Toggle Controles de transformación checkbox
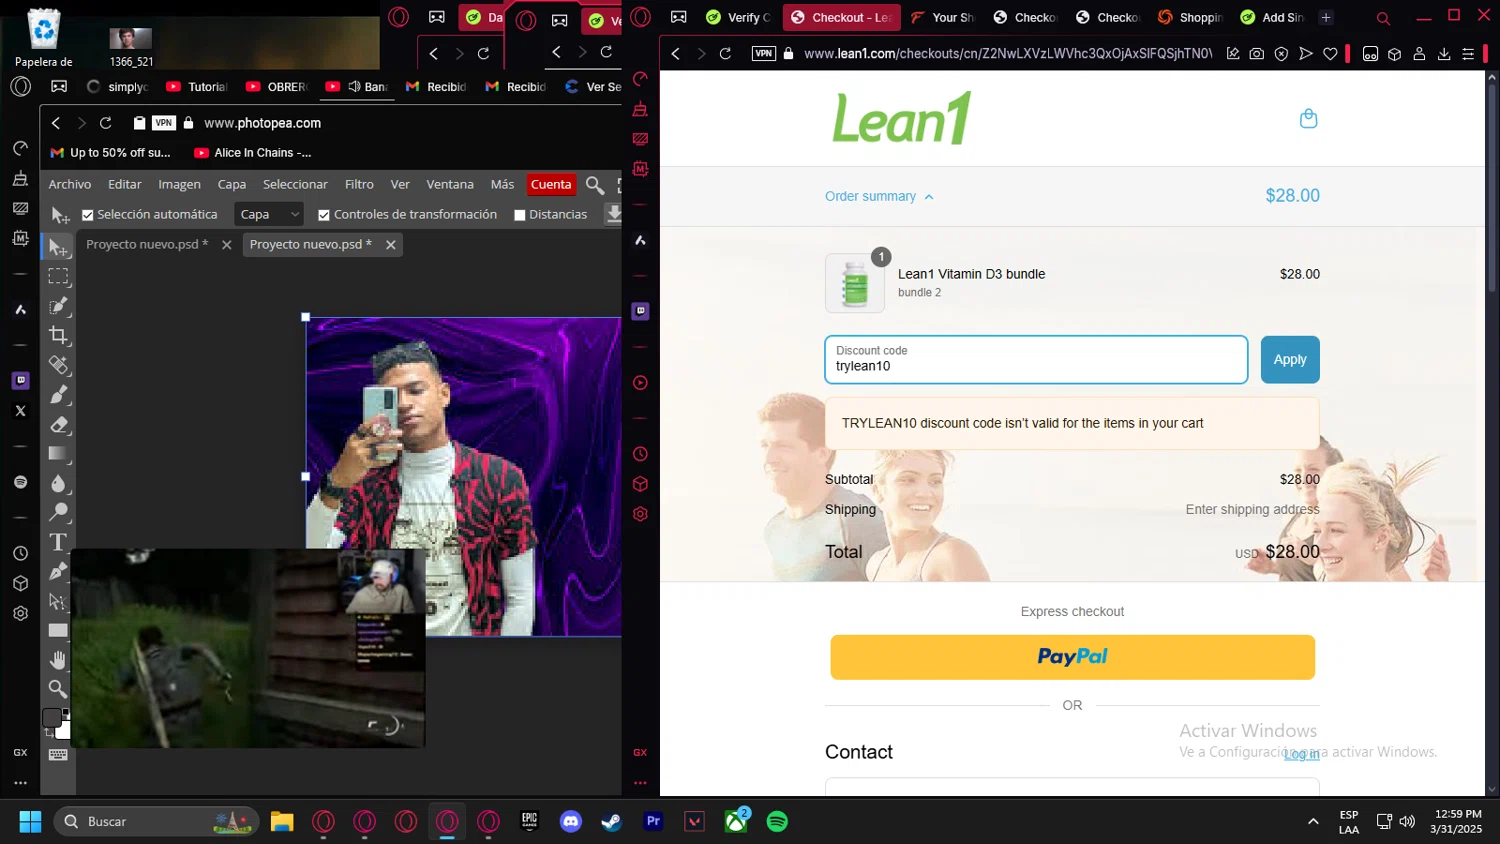 [324, 215]
